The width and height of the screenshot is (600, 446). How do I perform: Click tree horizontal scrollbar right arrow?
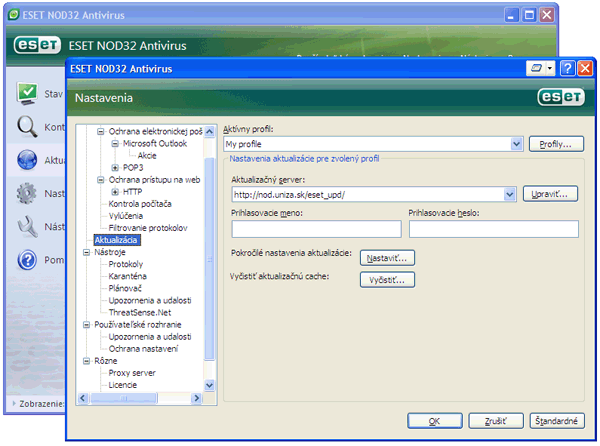[x=197, y=398]
